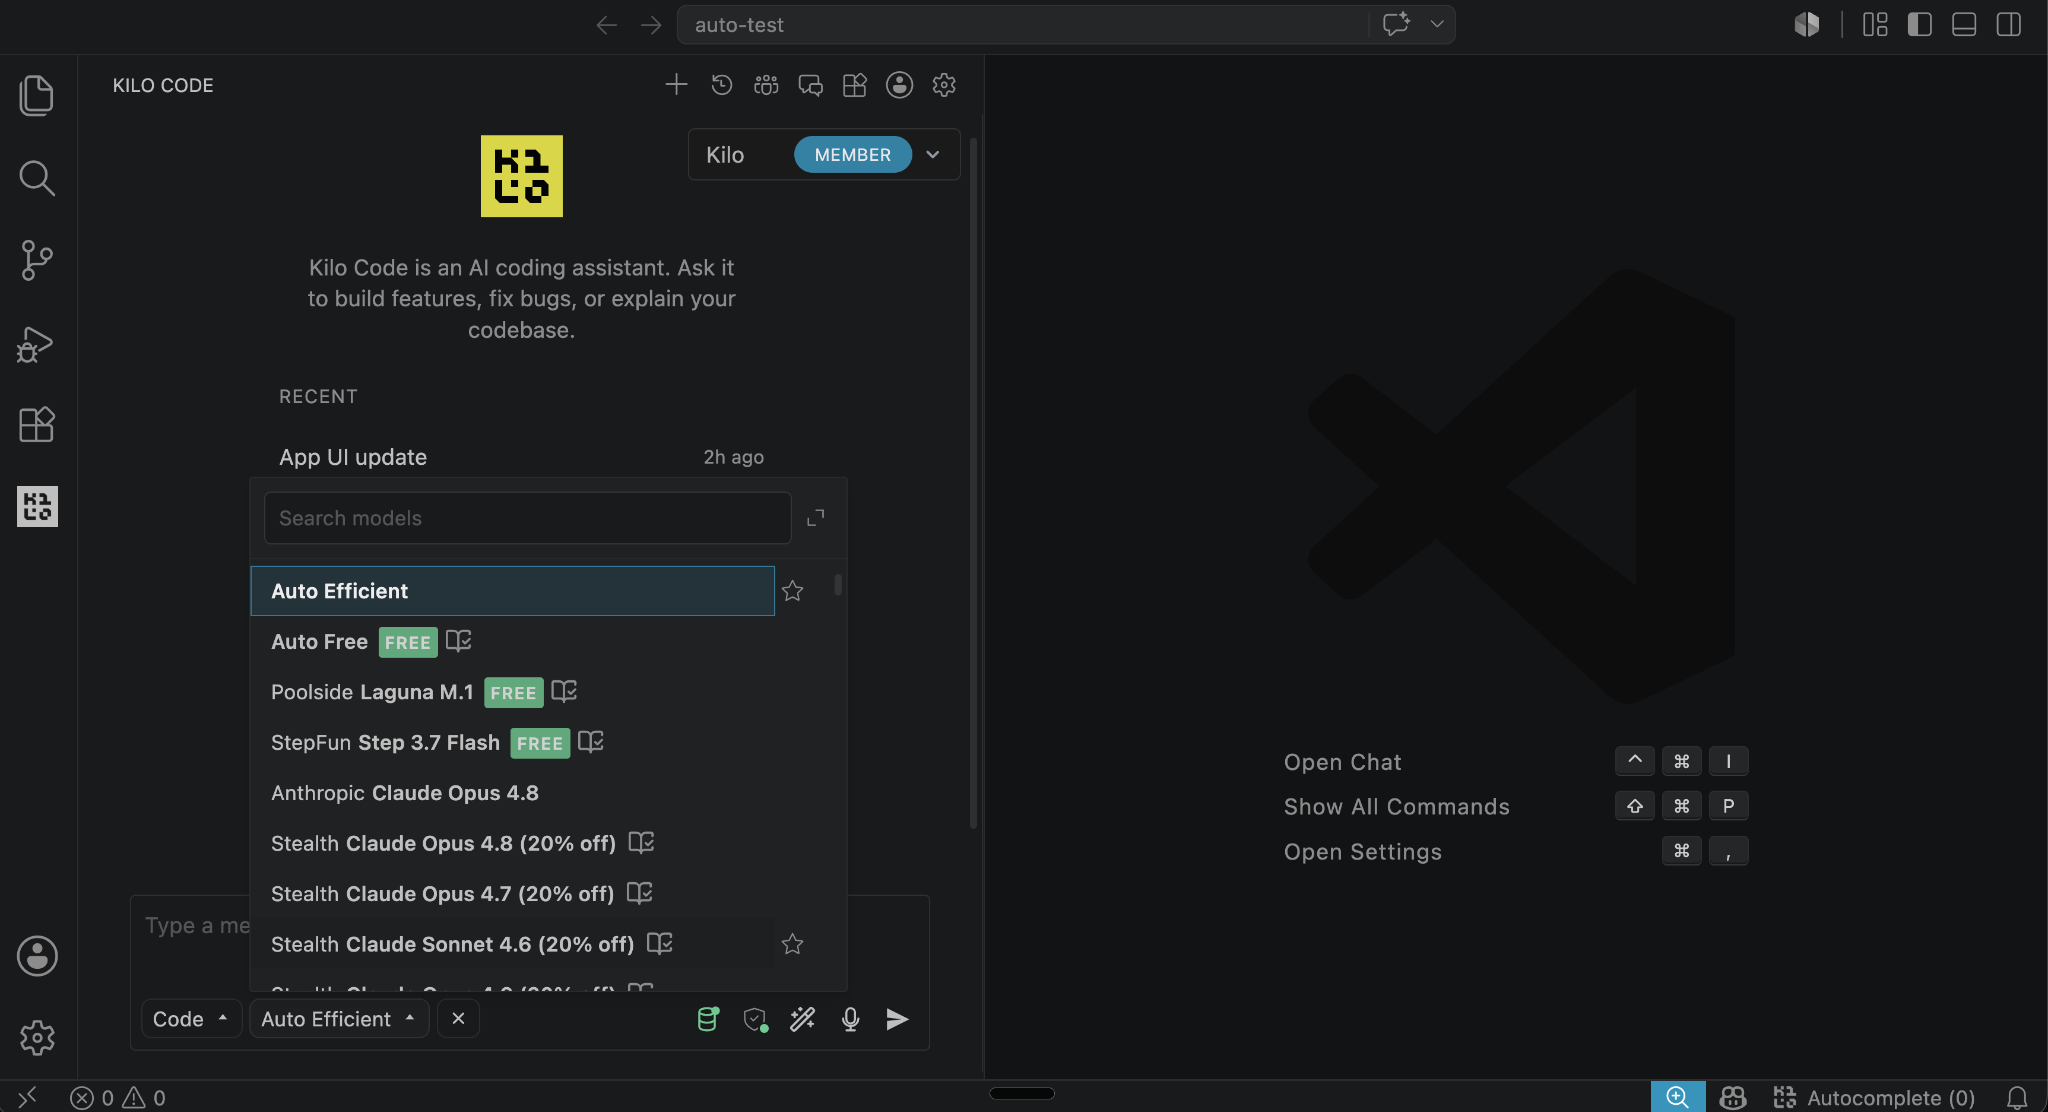The height and width of the screenshot is (1112, 2048).
Task: Customize layout from title bar
Action: tap(1875, 24)
